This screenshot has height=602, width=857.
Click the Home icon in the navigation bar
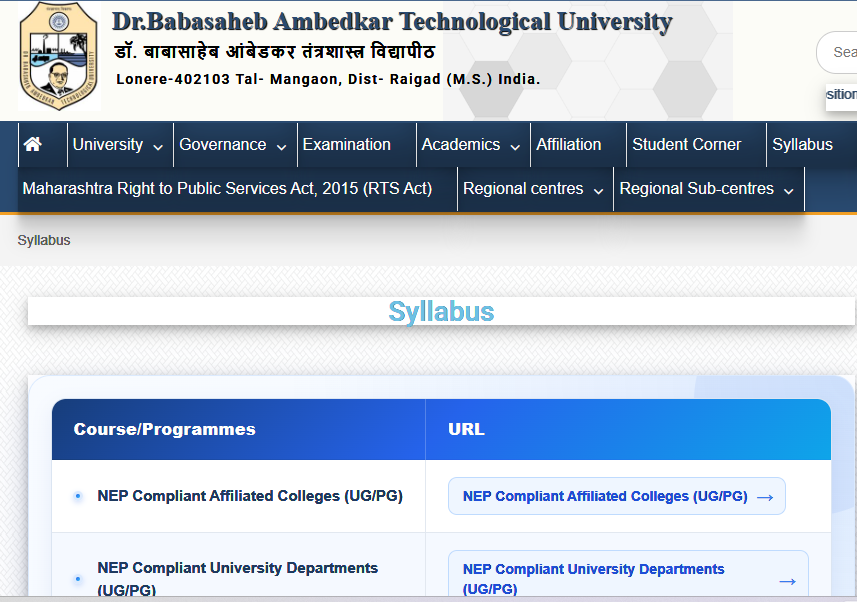33,144
